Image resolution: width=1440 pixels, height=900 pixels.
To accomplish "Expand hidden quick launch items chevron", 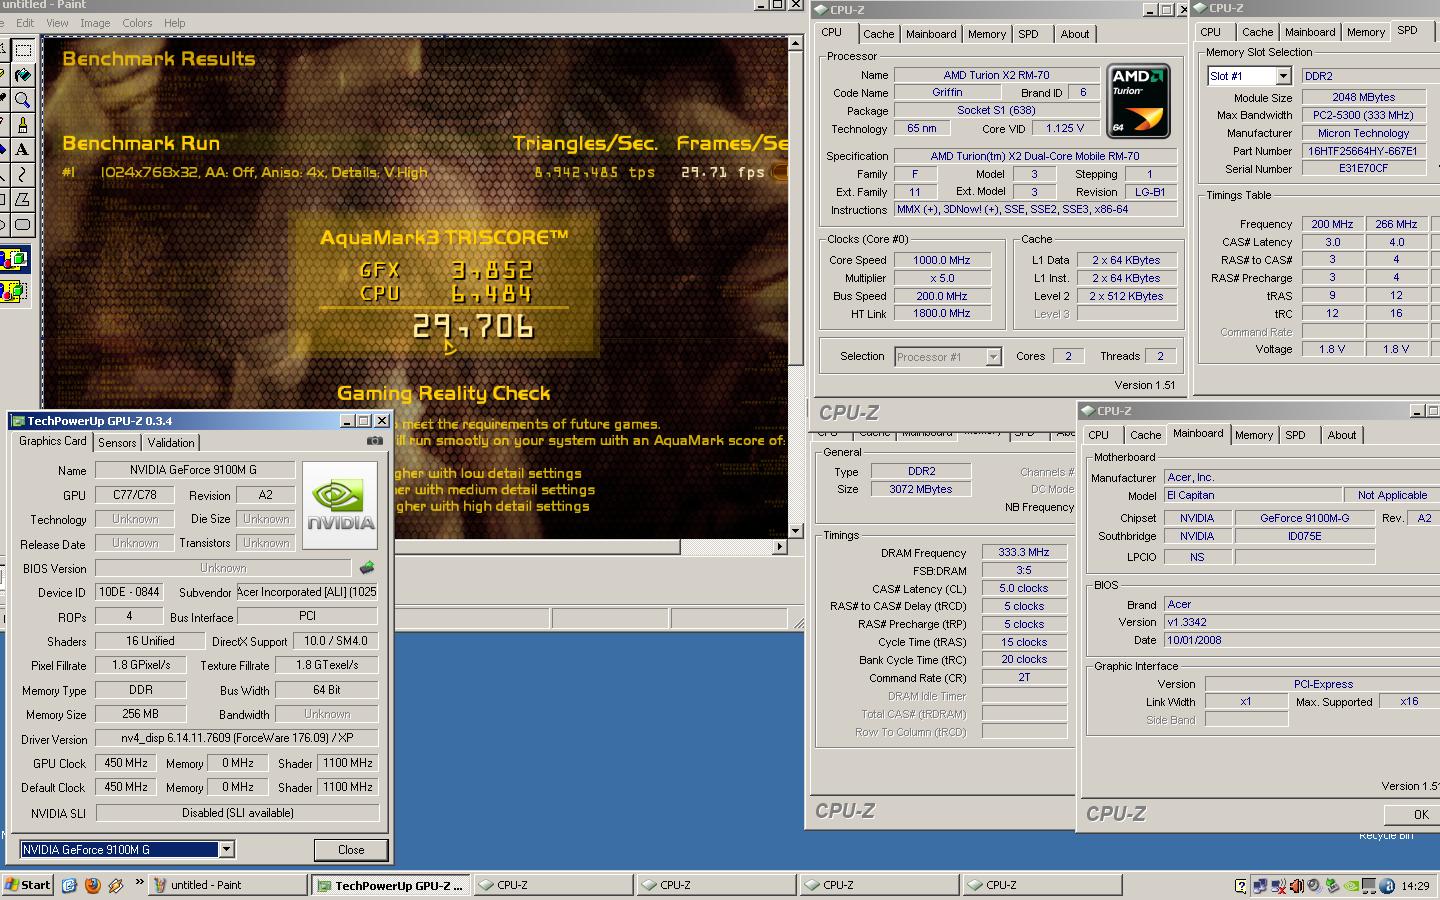I will point(139,883).
